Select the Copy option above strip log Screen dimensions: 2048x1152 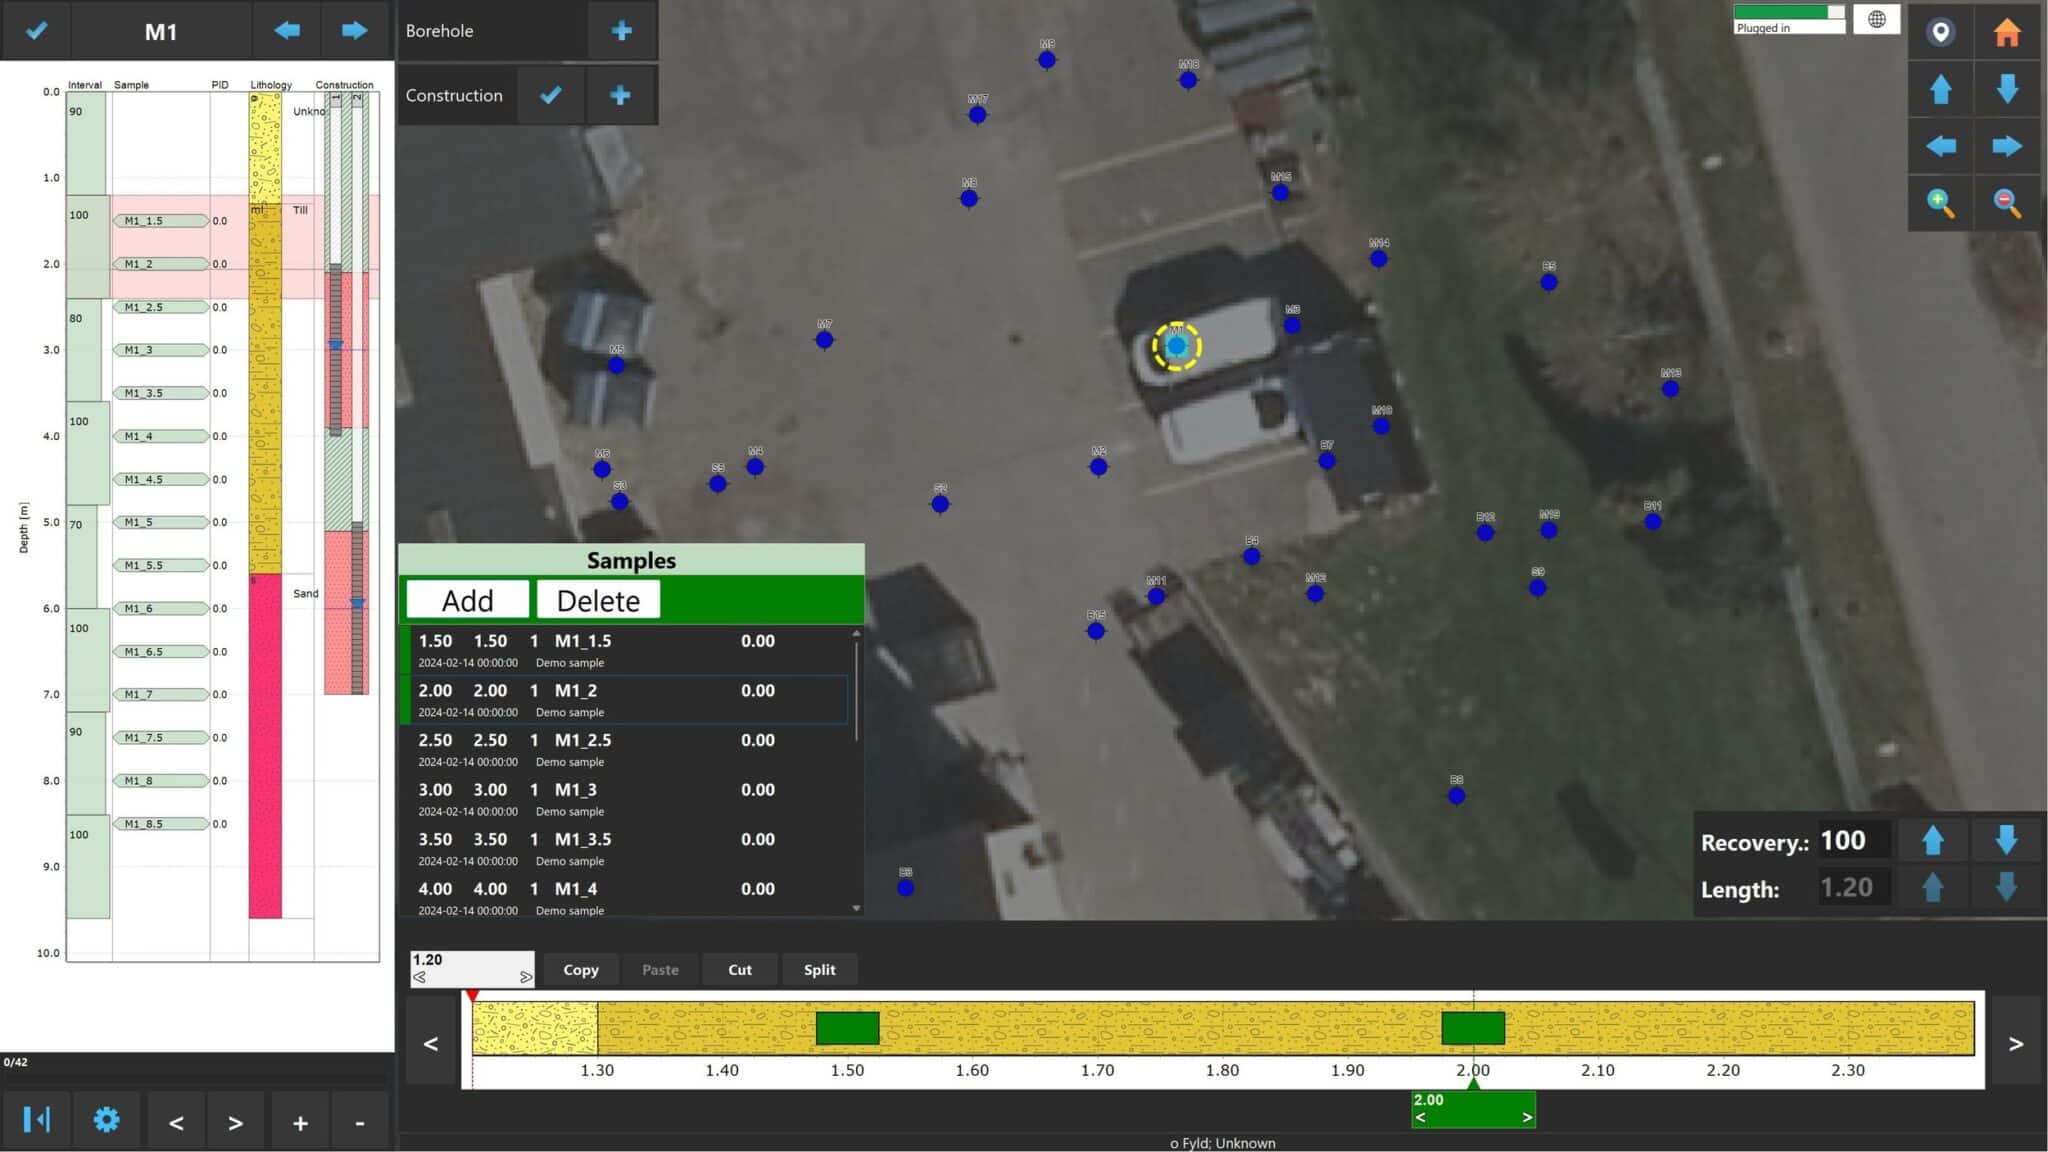click(x=580, y=969)
